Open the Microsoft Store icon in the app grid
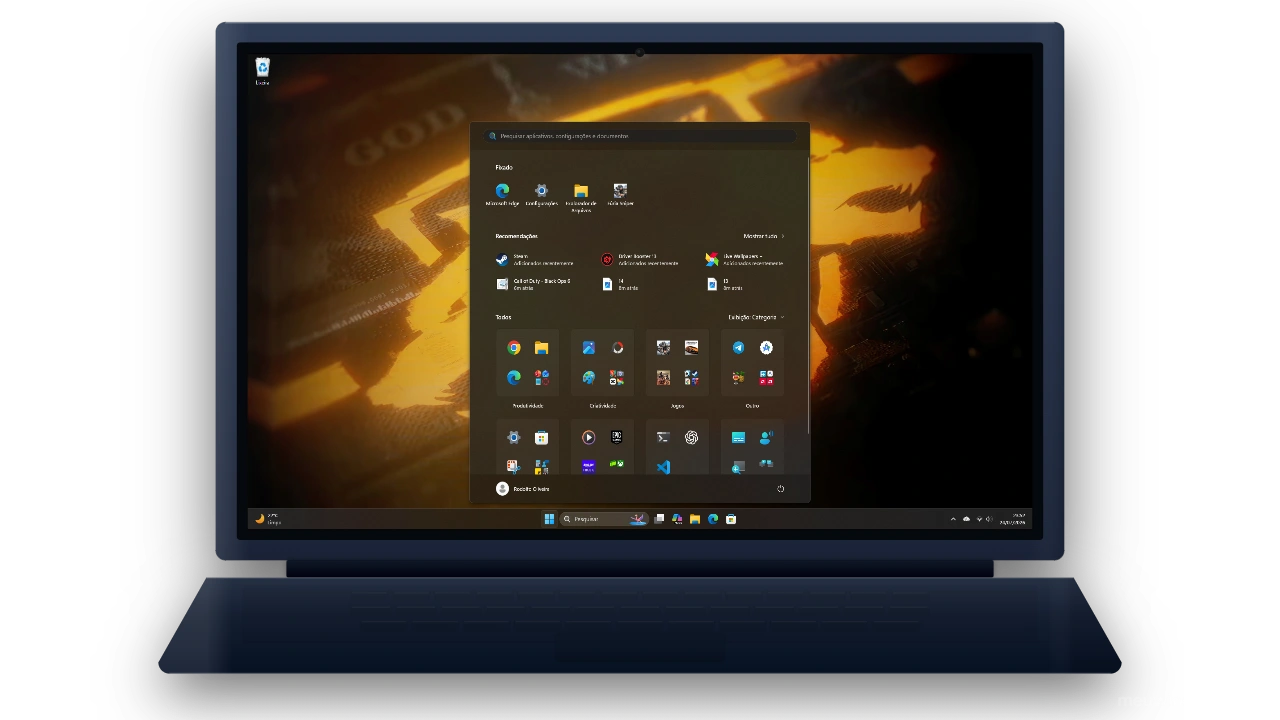This screenshot has height=720, width=1280. pos(541,437)
